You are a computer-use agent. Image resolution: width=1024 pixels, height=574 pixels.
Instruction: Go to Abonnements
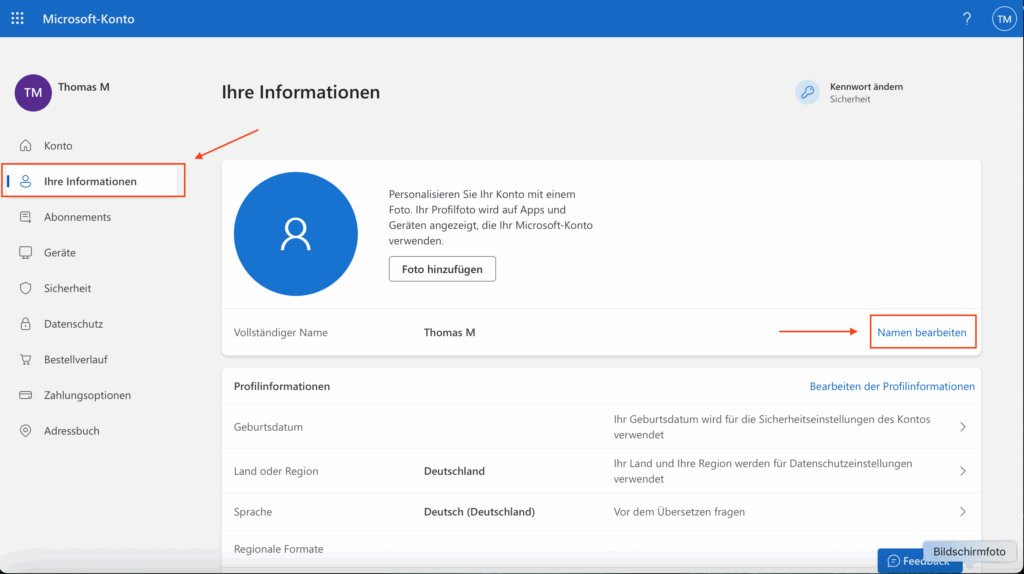[x=77, y=217]
